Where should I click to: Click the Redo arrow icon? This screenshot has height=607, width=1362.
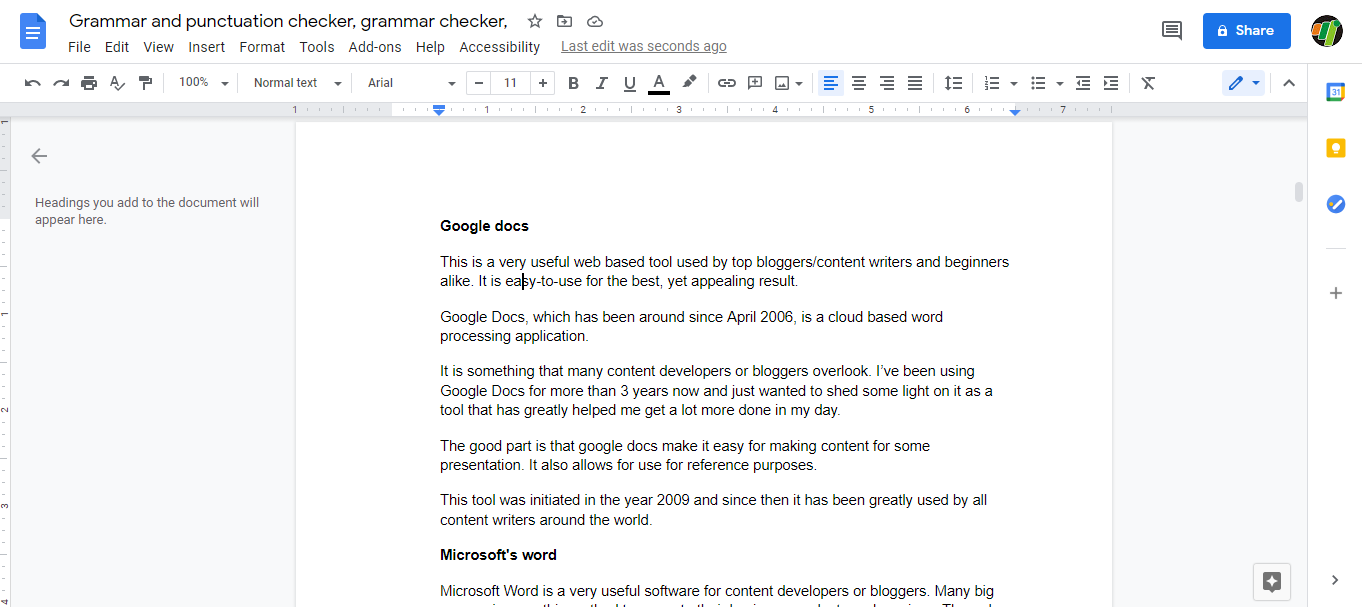tap(61, 83)
